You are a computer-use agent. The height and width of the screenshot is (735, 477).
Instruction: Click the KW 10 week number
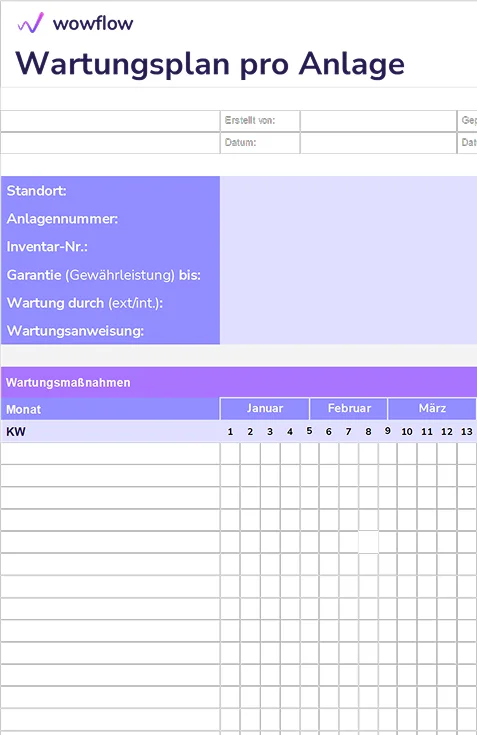pos(407,432)
